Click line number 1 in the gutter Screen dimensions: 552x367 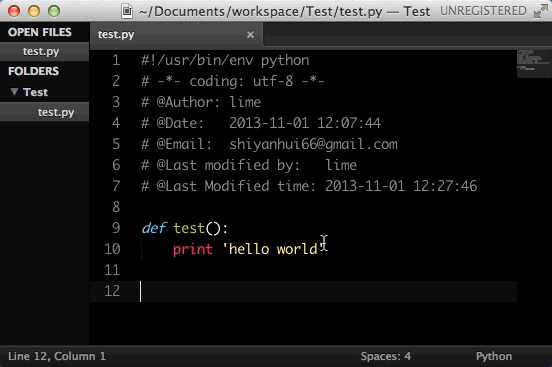[x=116, y=60]
